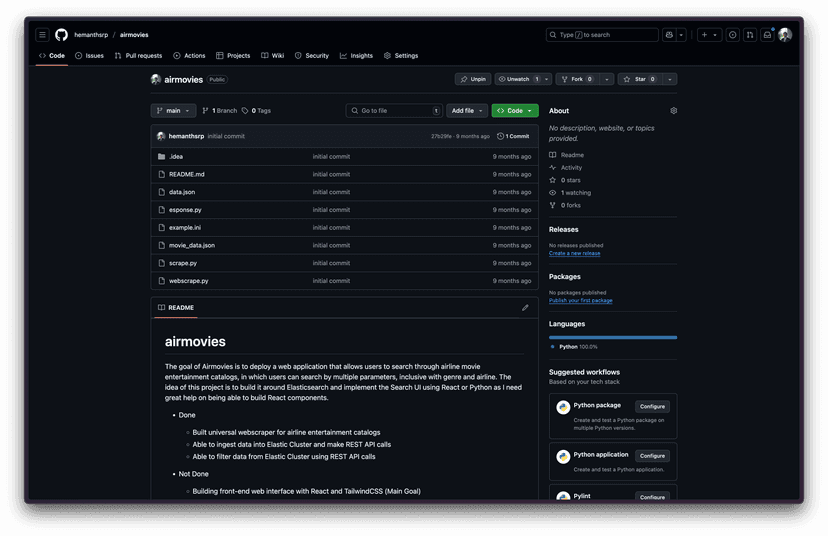Screen dimensions: 828x536
Task: Focus the Go to file field
Action: click(x=394, y=111)
